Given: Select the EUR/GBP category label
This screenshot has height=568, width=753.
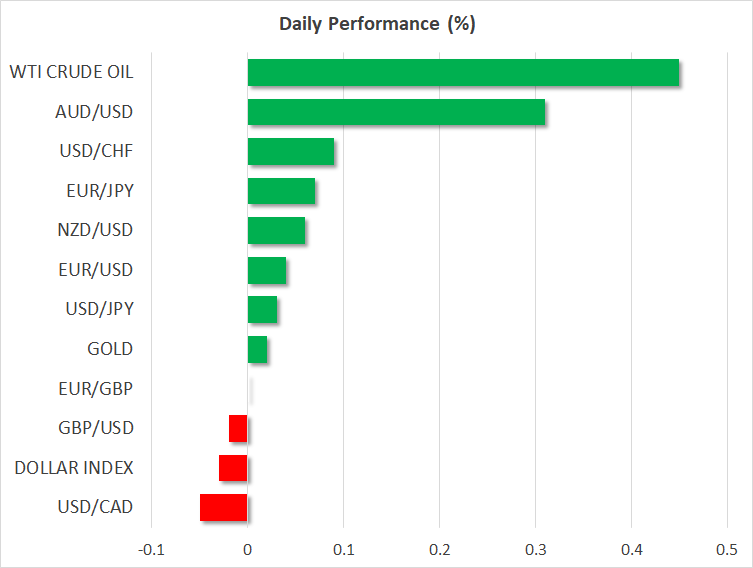Looking at the screenshot, I should pyautogui.click(x=95, y=389).
